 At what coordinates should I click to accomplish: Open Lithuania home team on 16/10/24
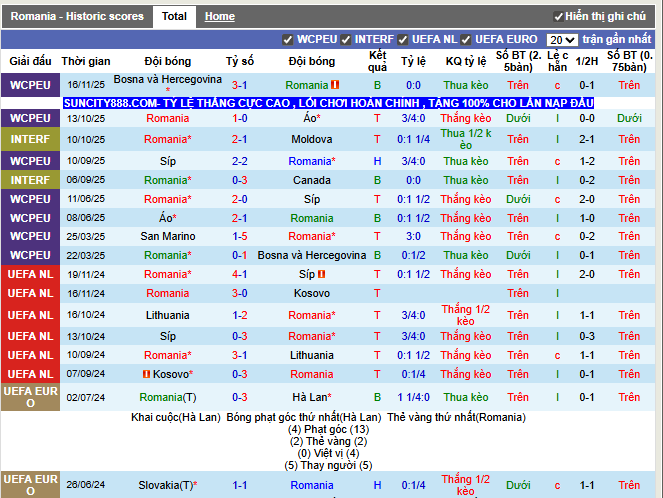pos(167,315)
